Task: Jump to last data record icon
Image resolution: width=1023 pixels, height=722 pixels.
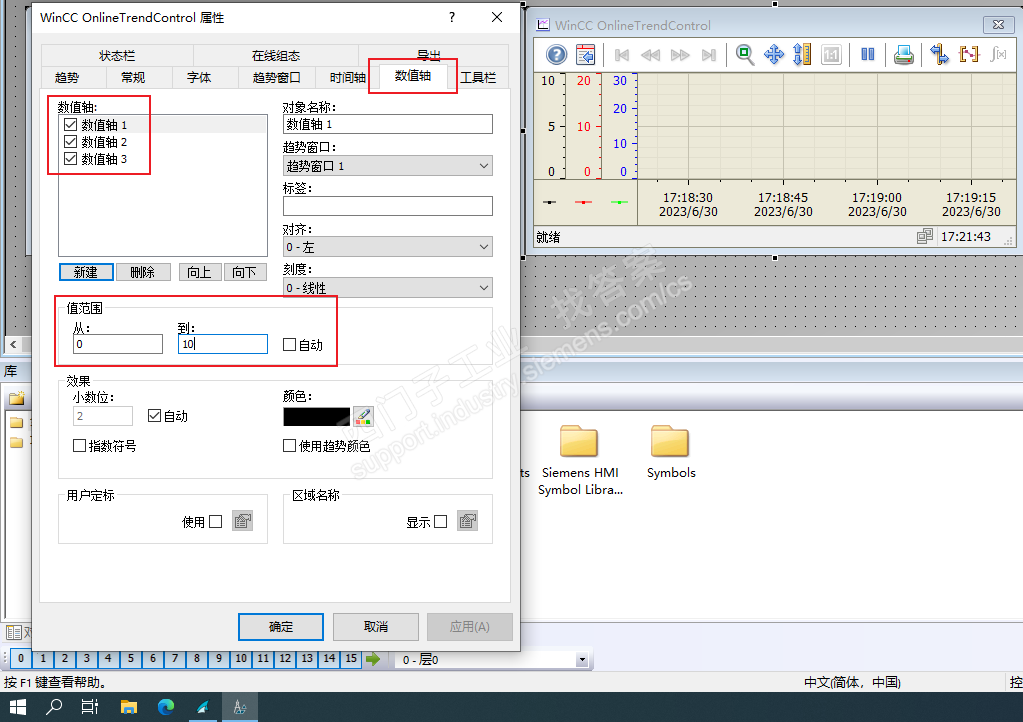Action: [709, 55]
